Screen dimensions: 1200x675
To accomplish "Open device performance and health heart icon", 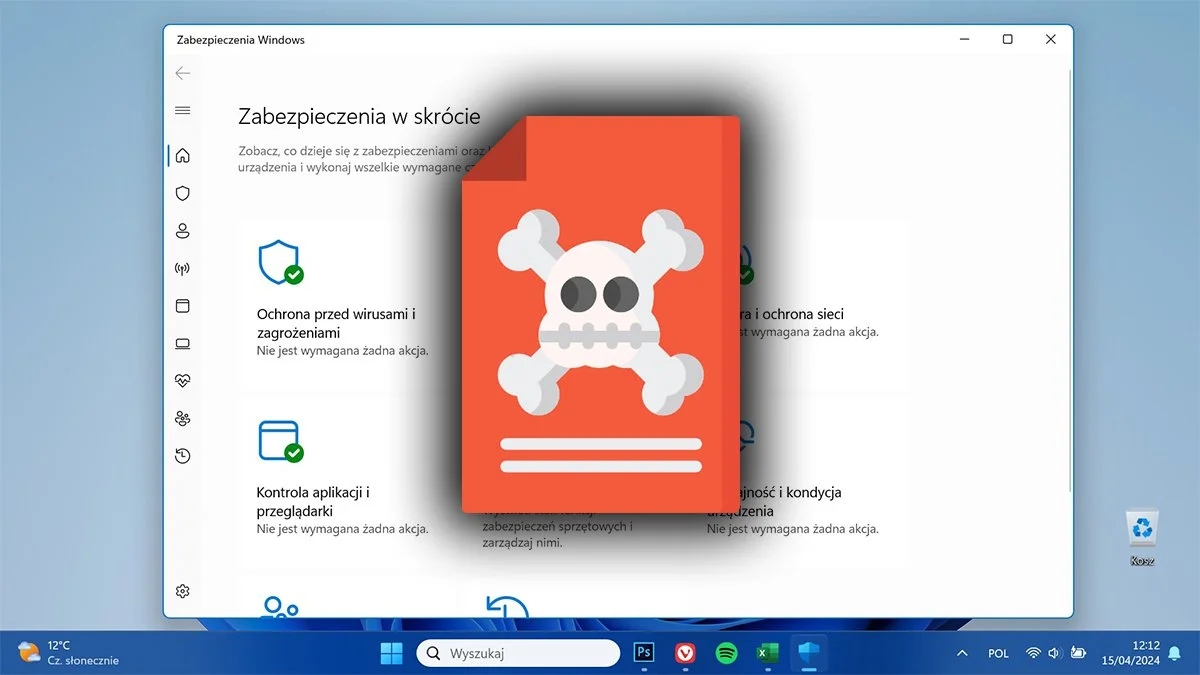I will coord(182,380).
